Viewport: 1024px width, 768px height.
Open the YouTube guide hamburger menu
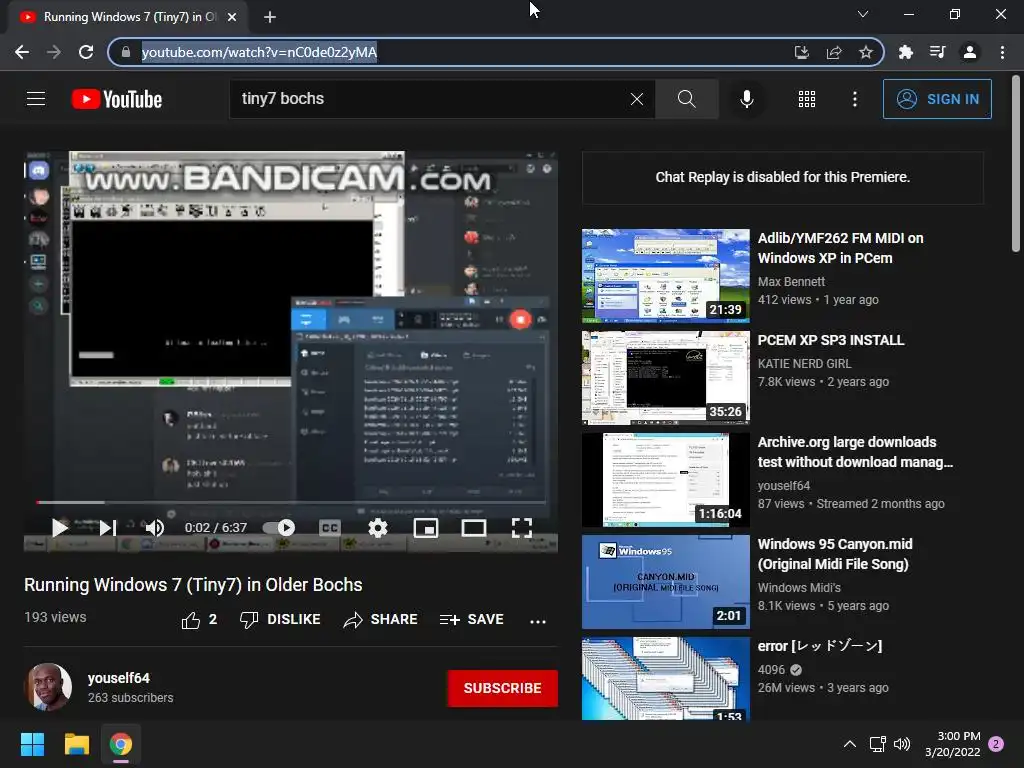click(36, 99)
